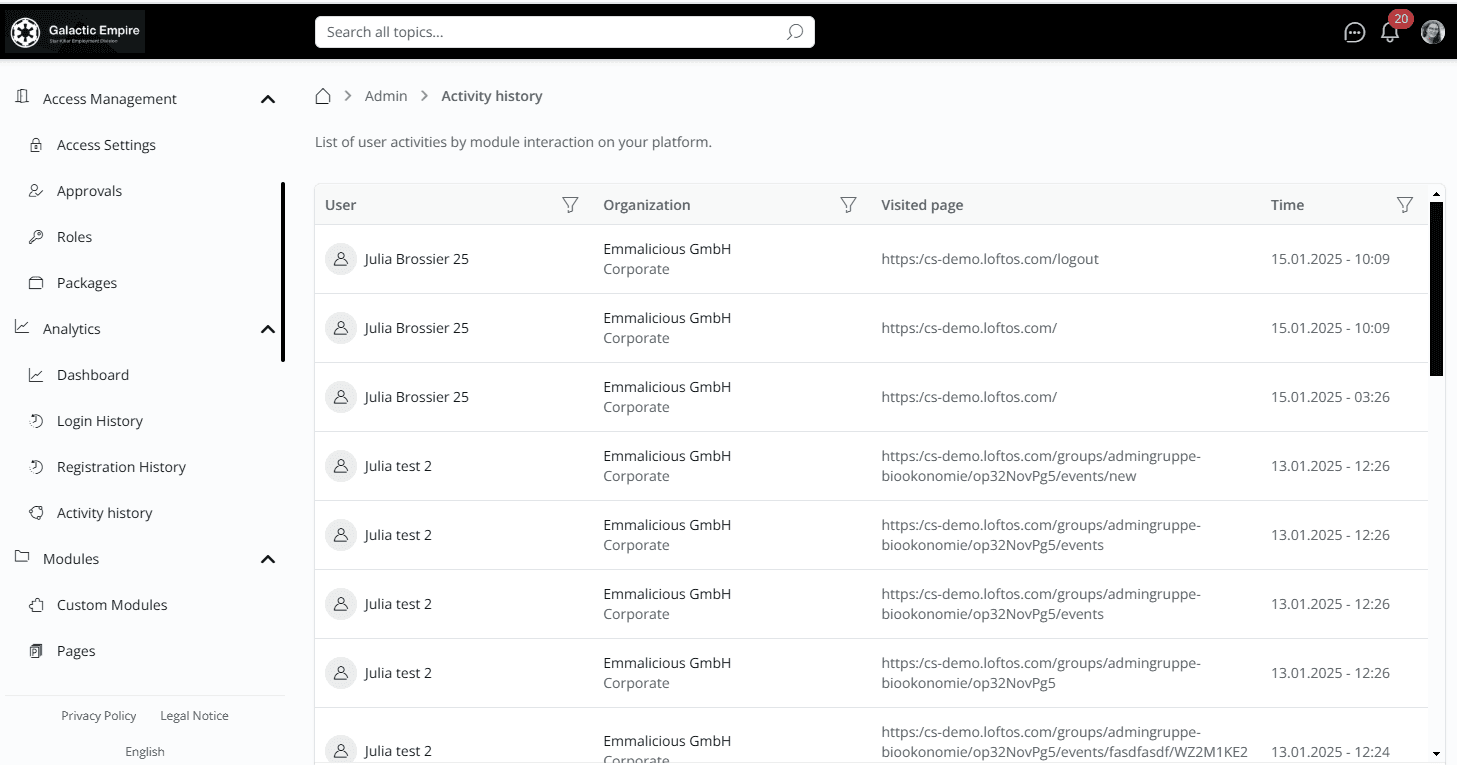This screenshot has width=1457, height=765.
Task: Open the Privacy Policy link
Action: pos(98,716)
